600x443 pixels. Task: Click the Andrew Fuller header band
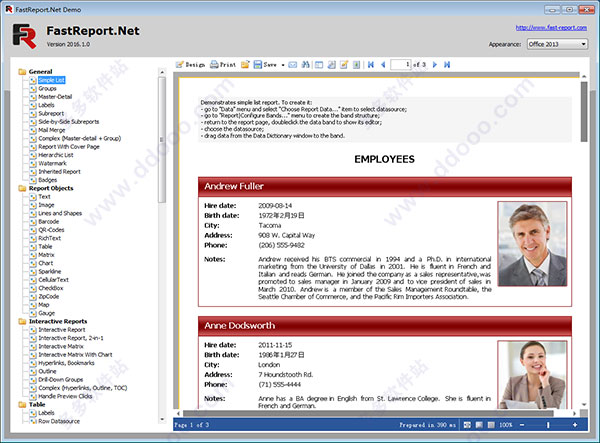click(385, 186)
